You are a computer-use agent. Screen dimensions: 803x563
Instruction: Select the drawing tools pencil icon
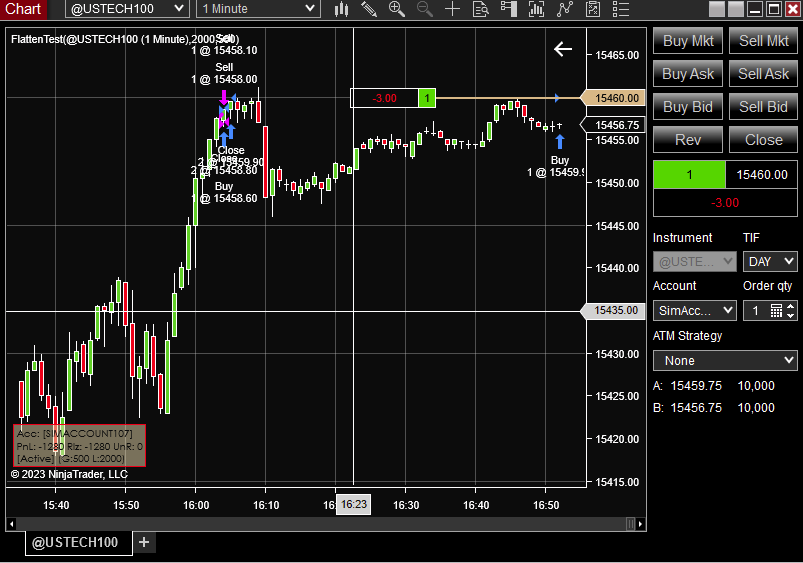[369, 9]
